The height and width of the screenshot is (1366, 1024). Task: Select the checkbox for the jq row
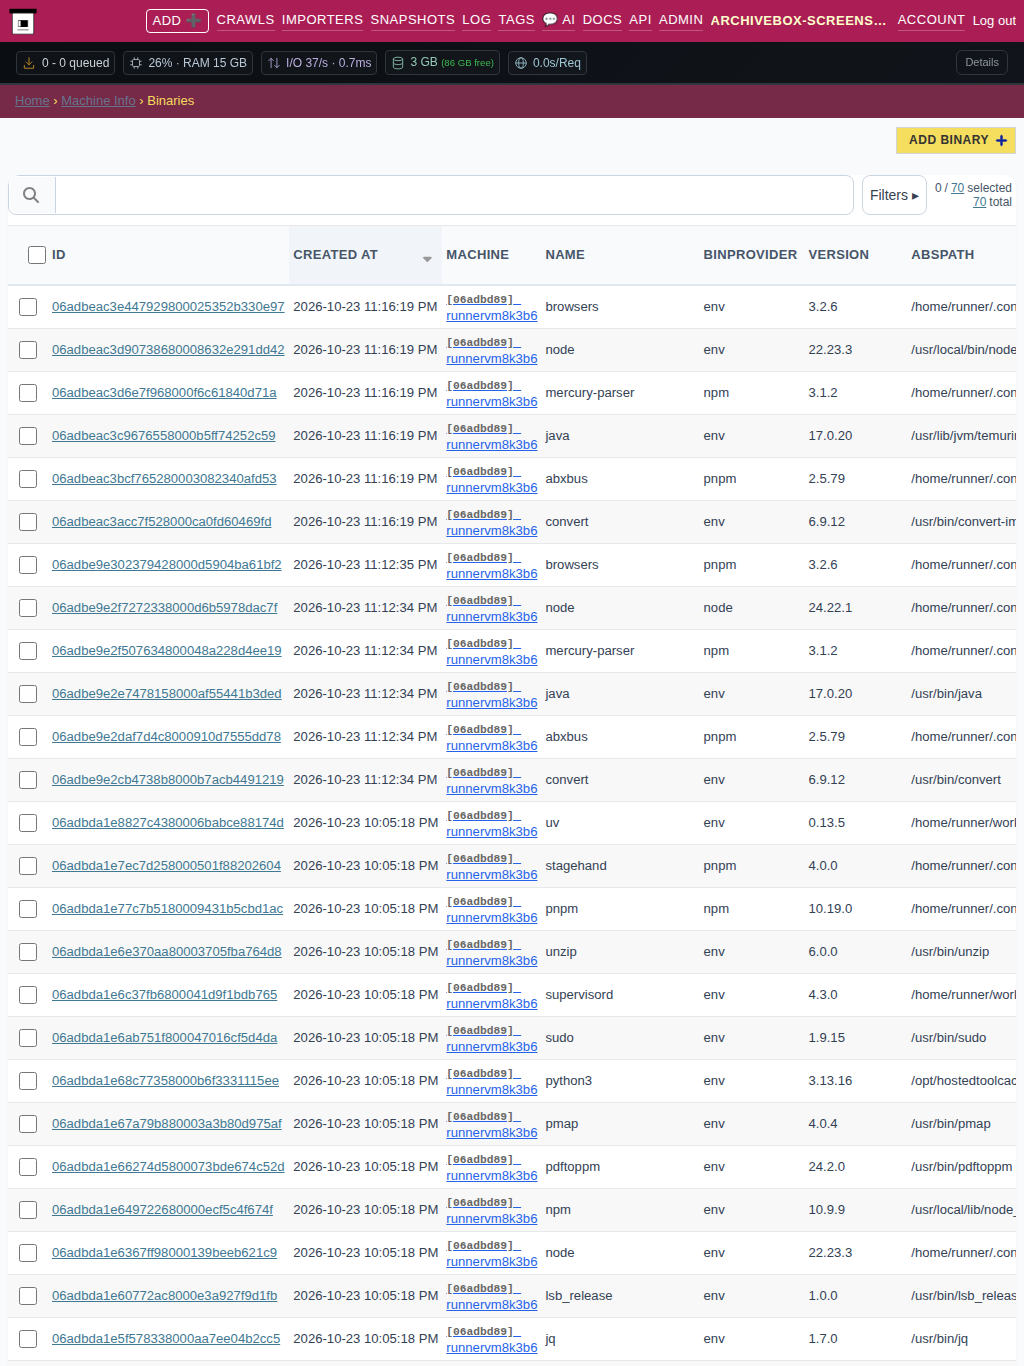(28, 1339)
